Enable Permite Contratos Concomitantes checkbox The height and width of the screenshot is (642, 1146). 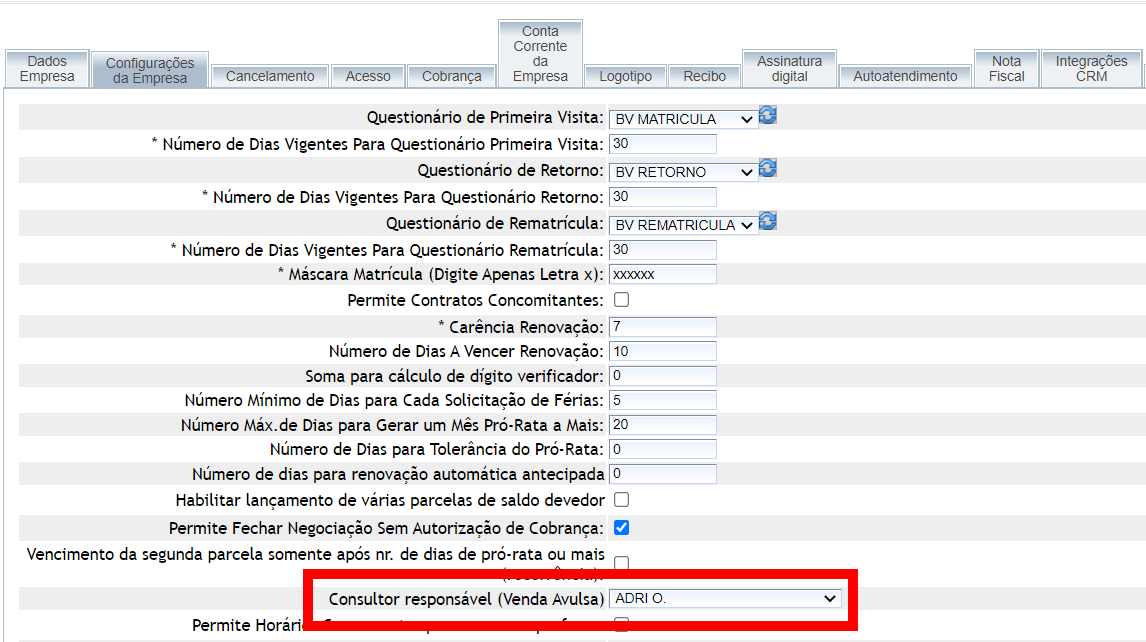click(x=621, y=300)
